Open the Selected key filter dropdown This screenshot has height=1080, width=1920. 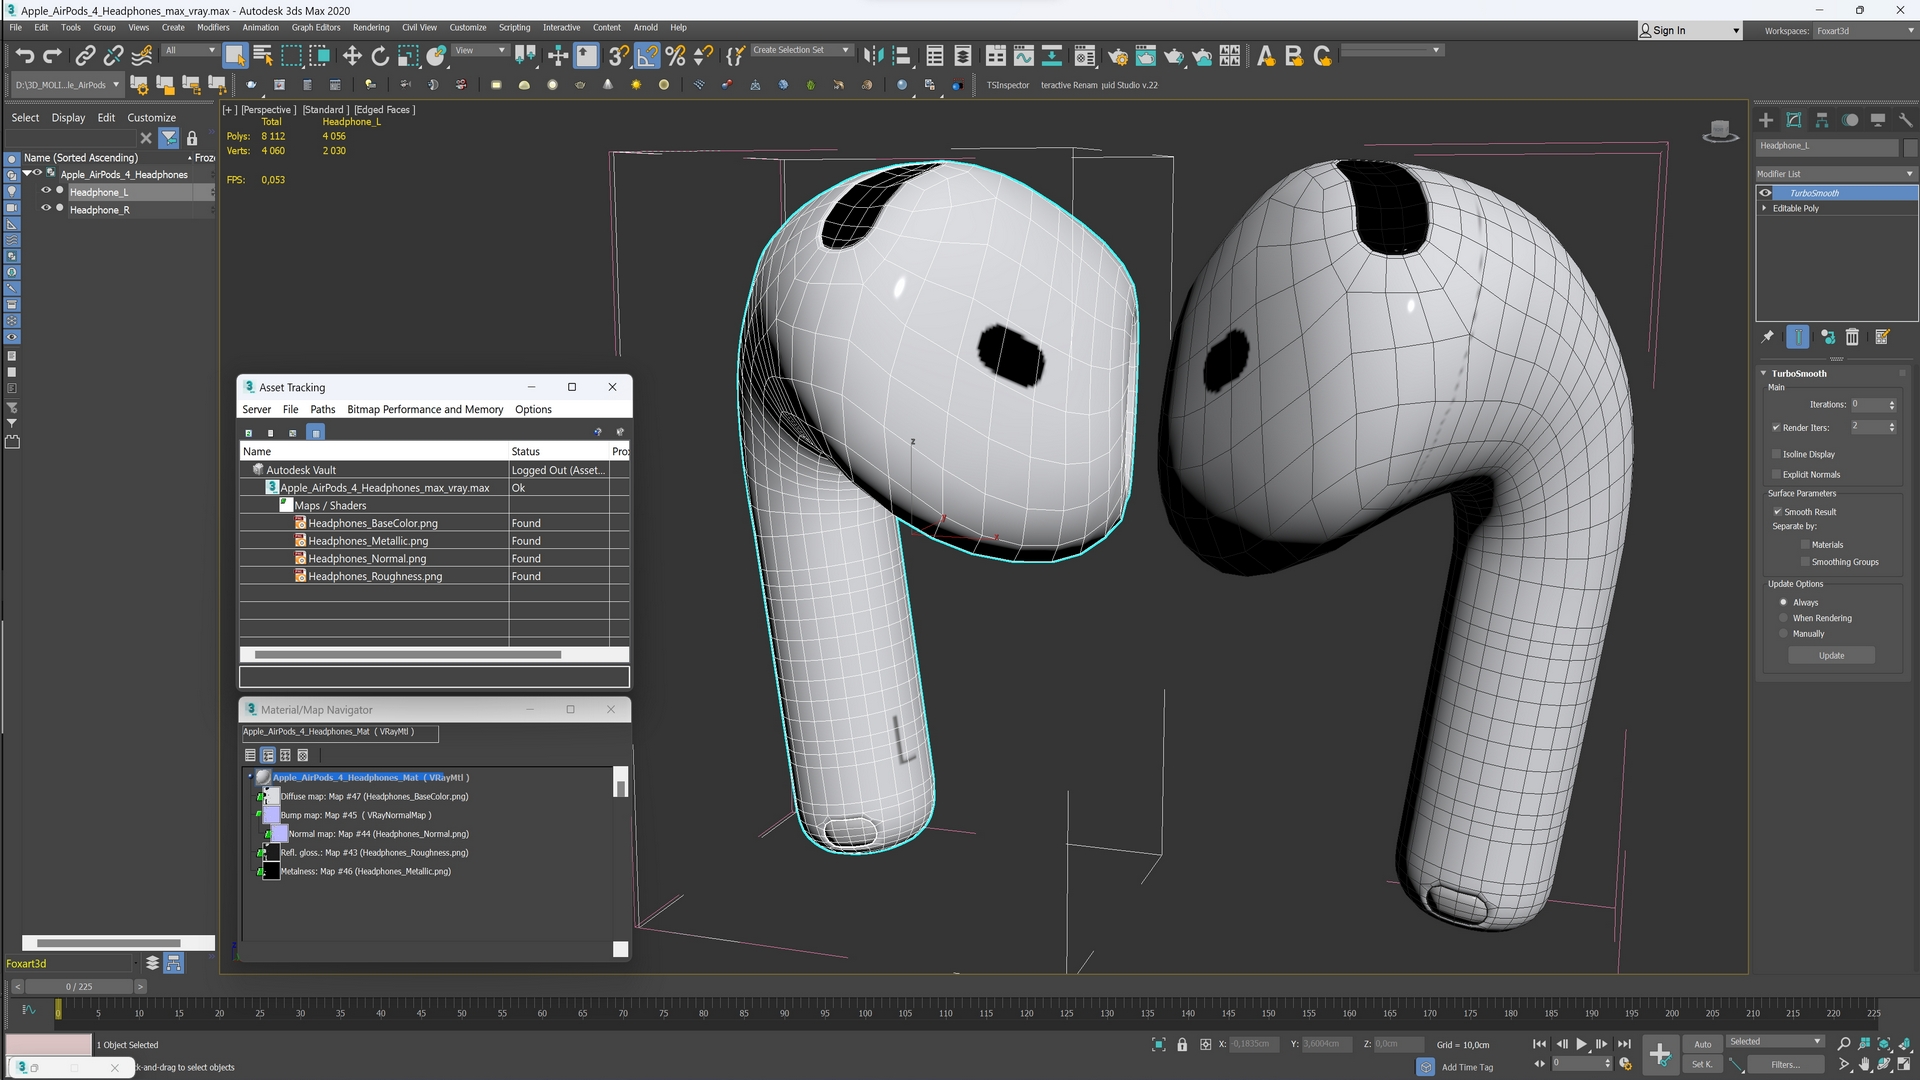[x=1775, y=1042]
